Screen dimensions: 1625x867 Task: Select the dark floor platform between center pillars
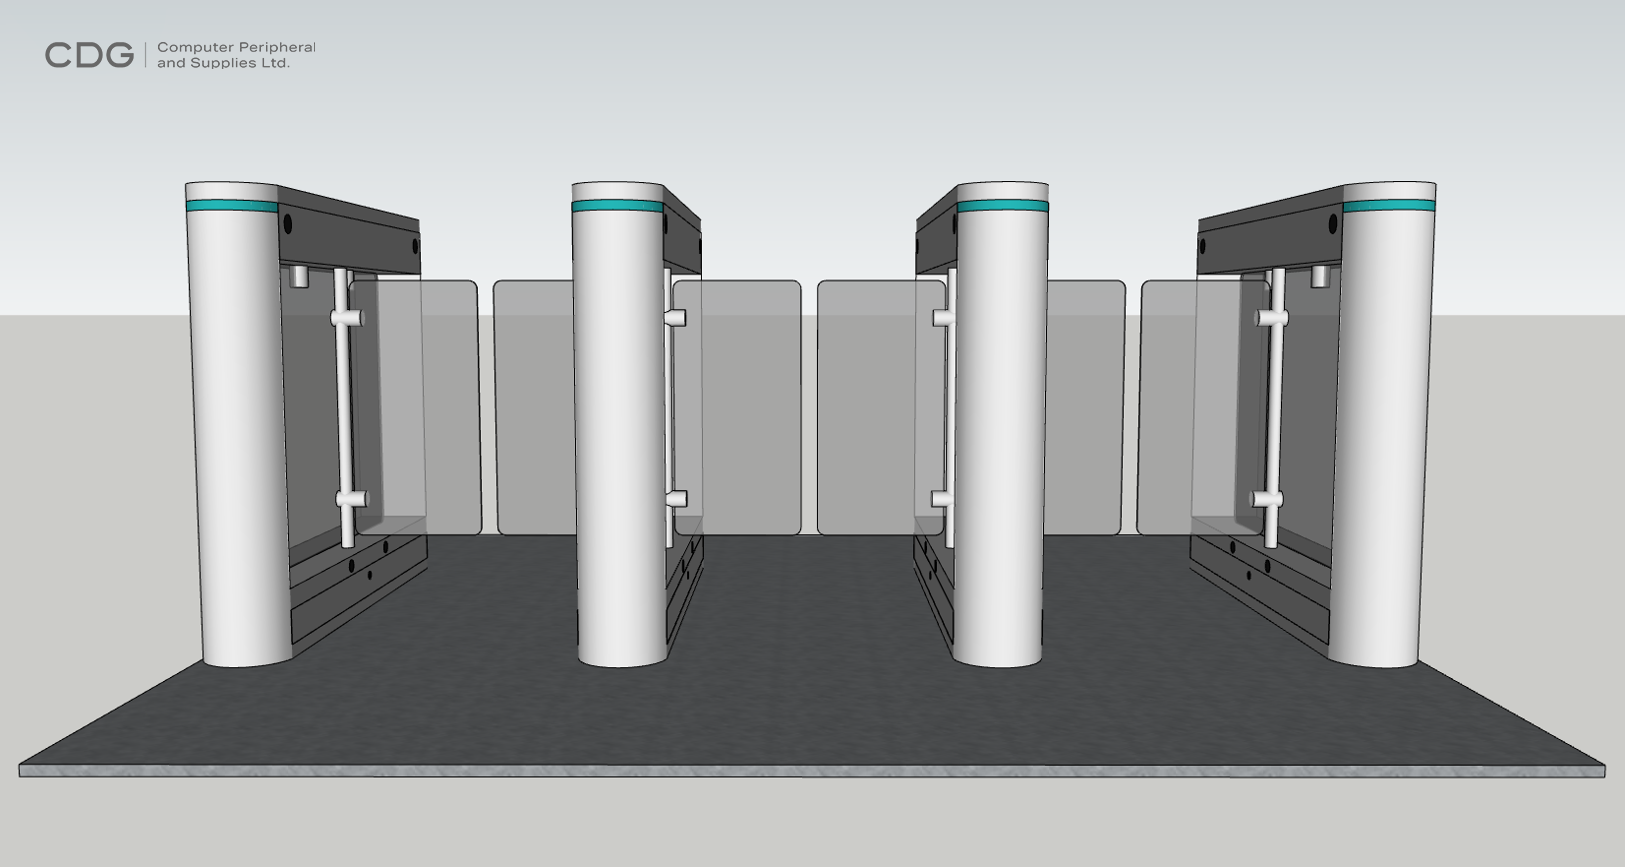[810, 620]
